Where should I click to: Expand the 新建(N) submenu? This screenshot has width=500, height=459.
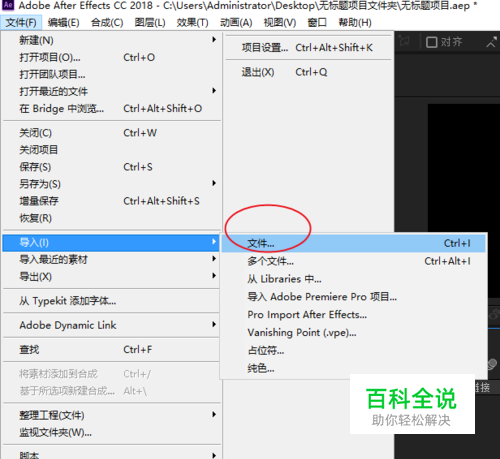[112, 40]
